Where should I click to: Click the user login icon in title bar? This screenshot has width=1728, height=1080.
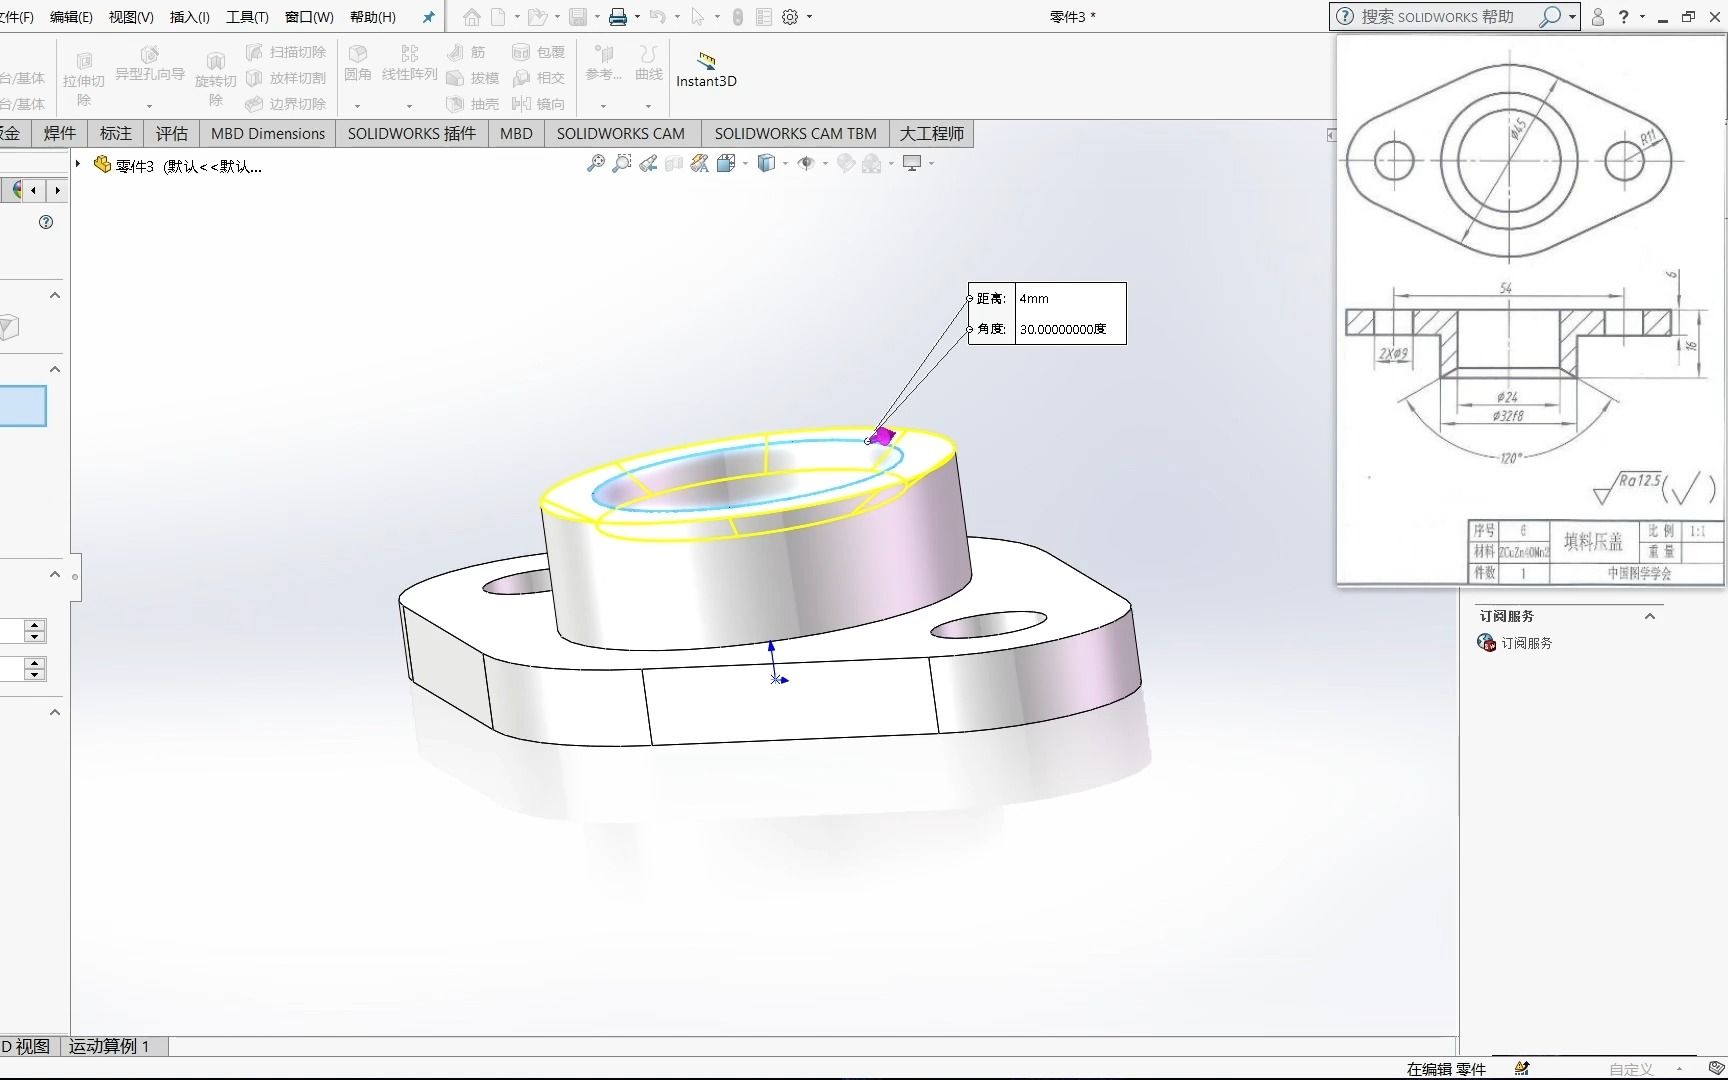point(1598,17)
